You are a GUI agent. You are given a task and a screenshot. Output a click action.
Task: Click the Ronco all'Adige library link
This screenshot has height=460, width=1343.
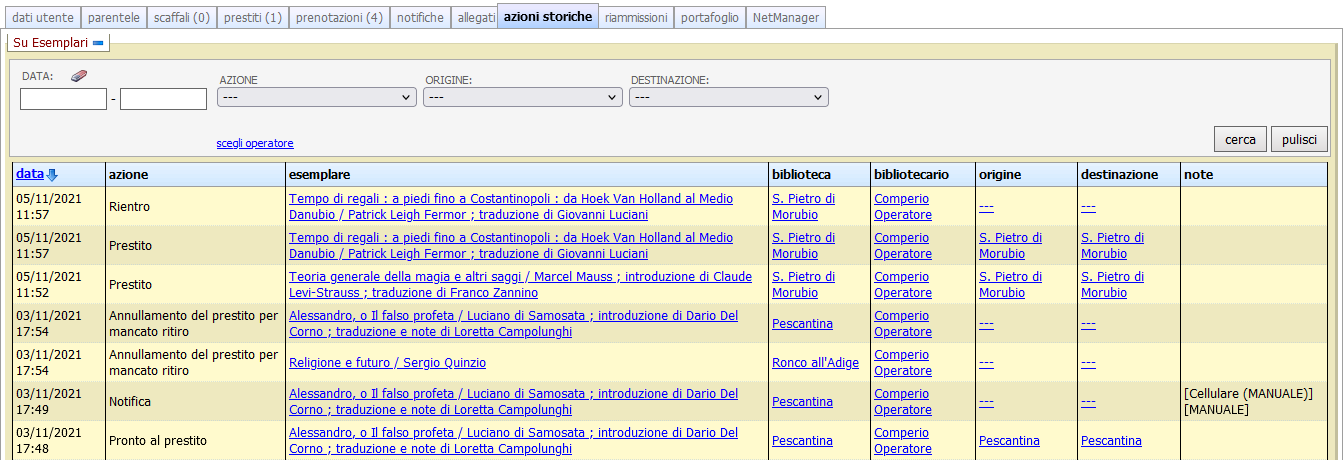[x=815, y=363]
